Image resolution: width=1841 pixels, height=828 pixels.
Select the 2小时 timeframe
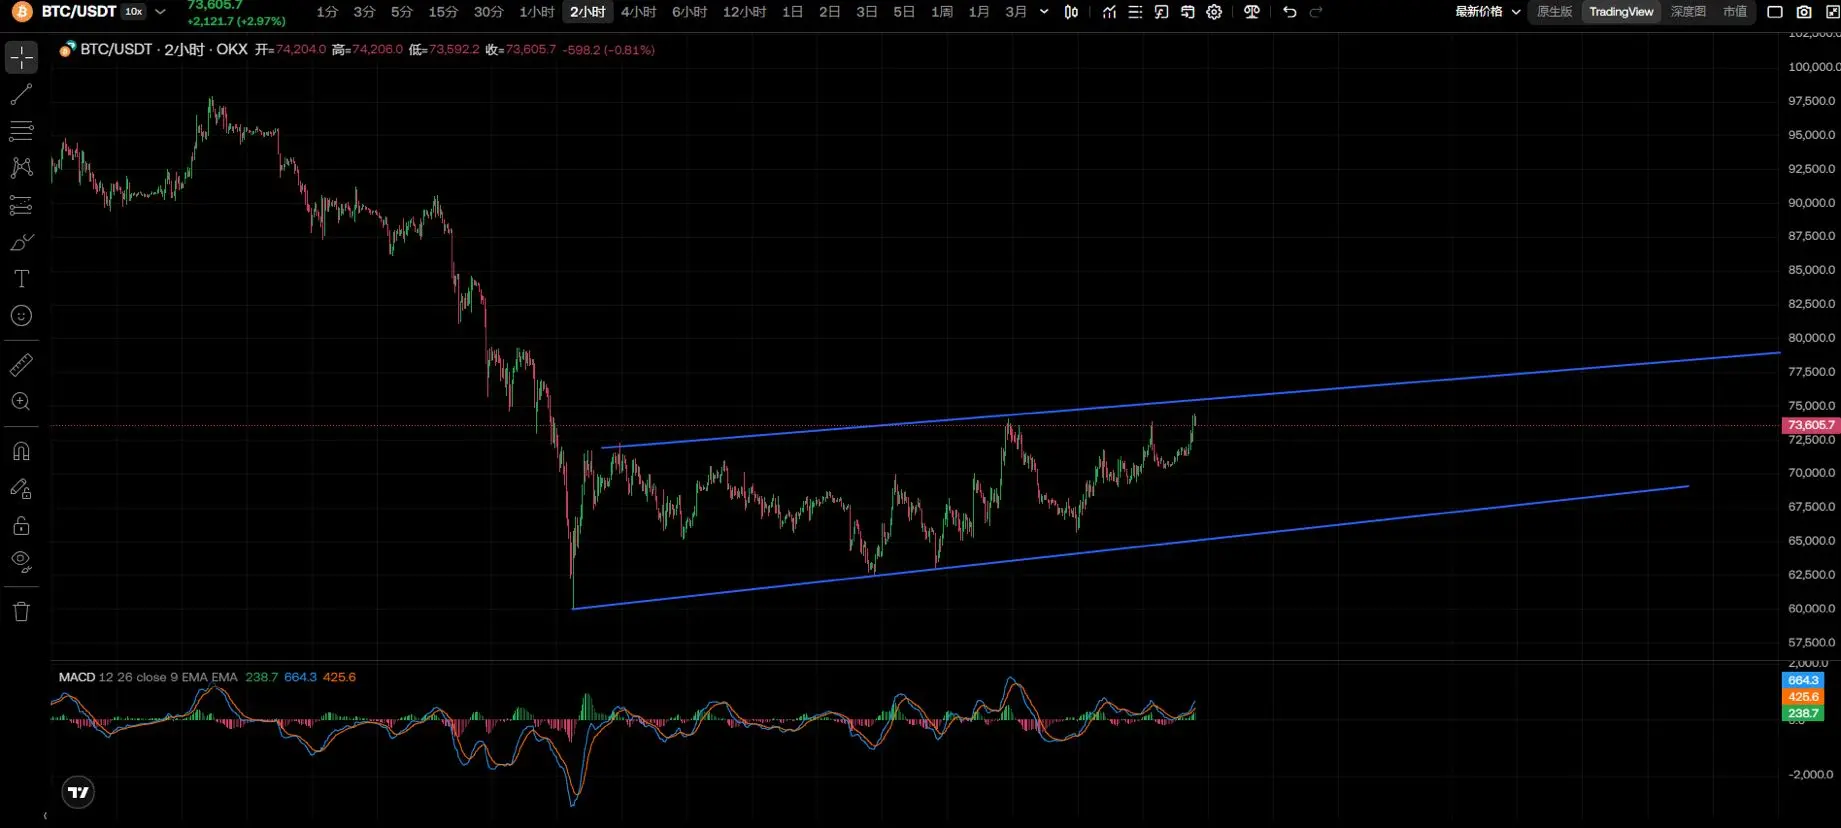coord(588,12)
